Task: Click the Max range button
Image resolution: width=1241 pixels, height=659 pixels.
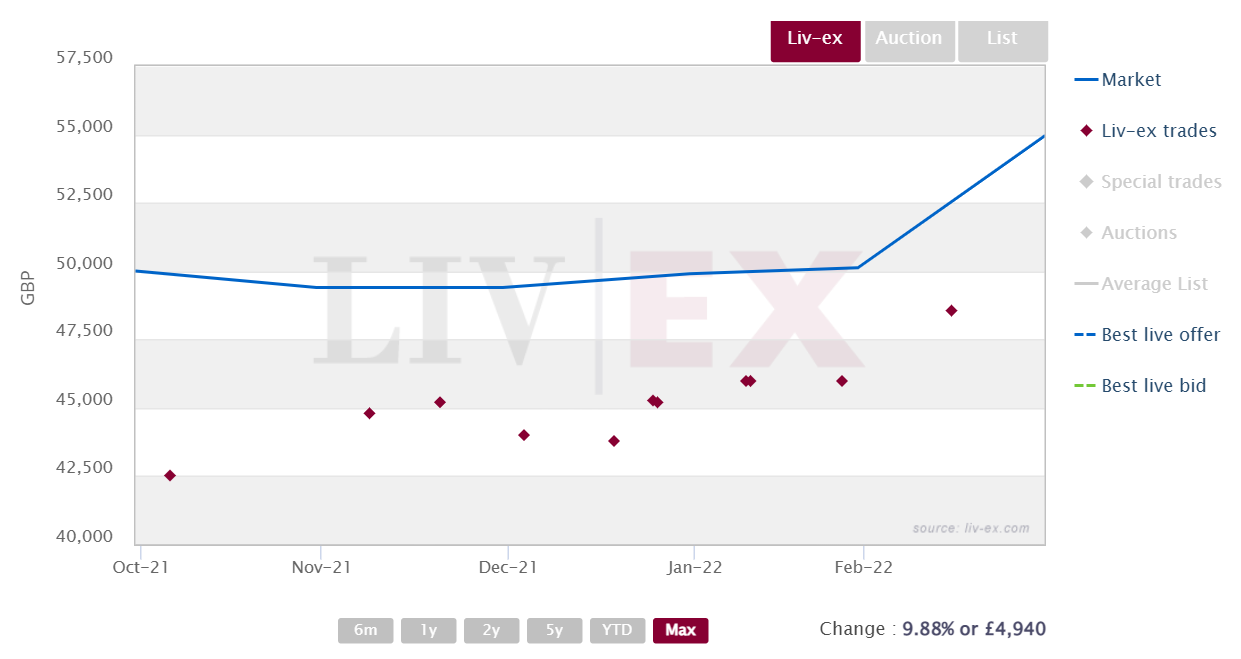Action: pyautogui.click(x=681, y=630)
